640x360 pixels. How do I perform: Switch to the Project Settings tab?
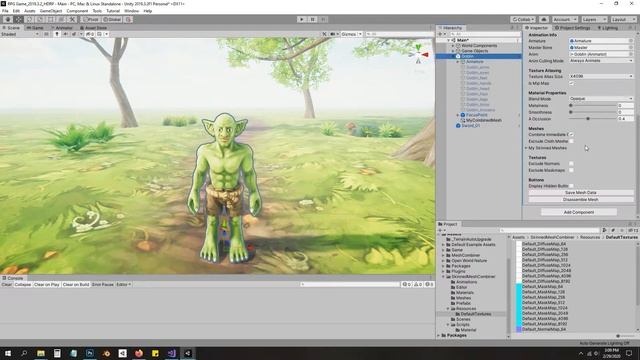572,28
